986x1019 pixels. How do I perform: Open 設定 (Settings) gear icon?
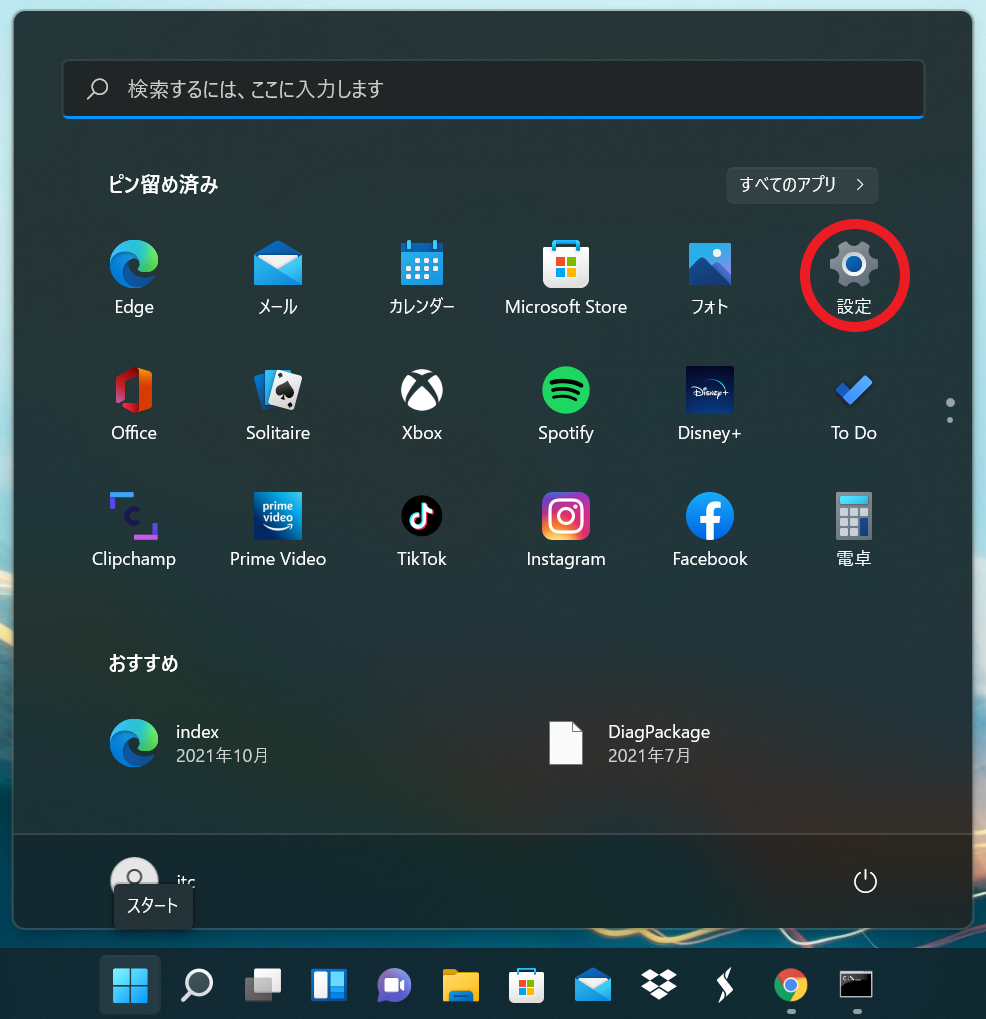point(853,277)
